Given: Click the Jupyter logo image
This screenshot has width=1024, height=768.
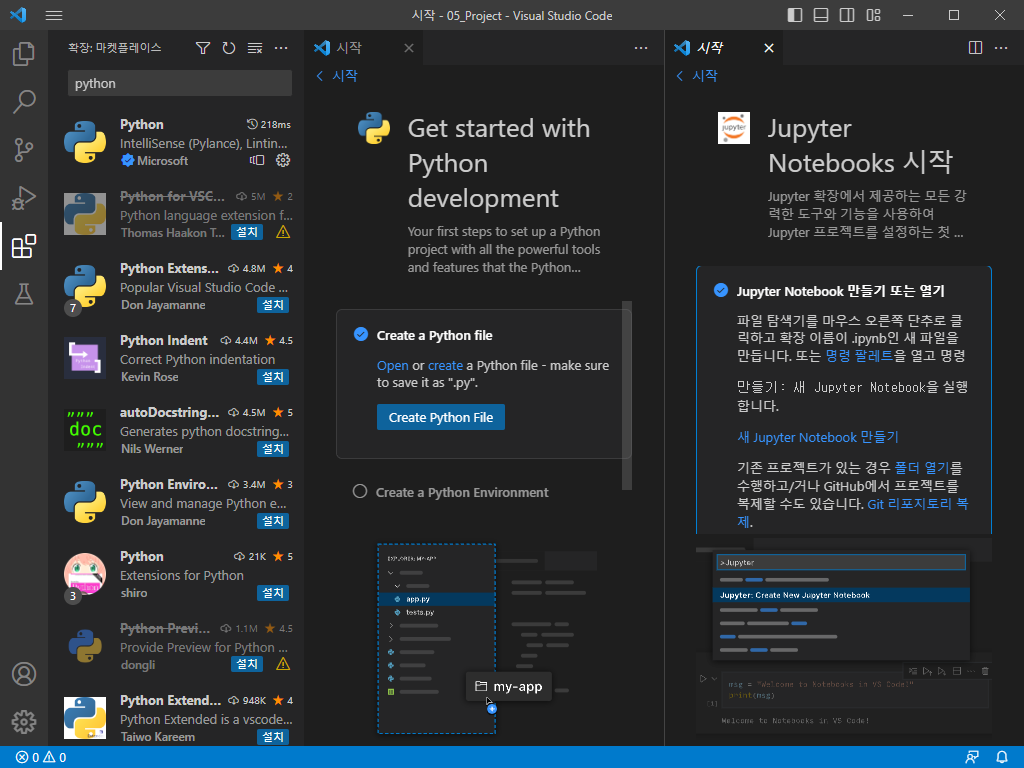Looking at the screenshot, I should coord(733,128).
